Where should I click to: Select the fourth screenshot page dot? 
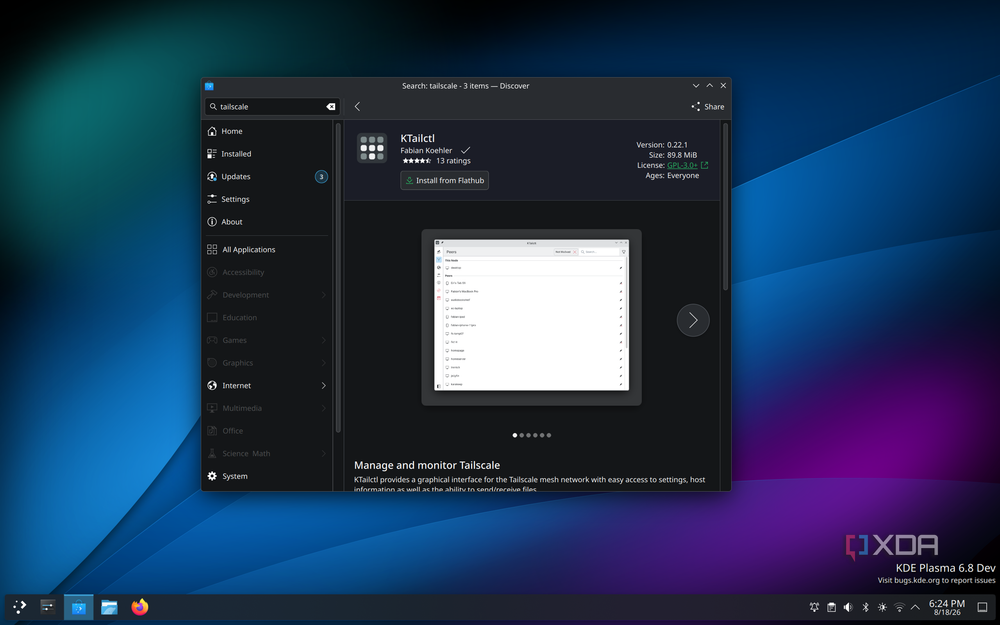[535, 435]
